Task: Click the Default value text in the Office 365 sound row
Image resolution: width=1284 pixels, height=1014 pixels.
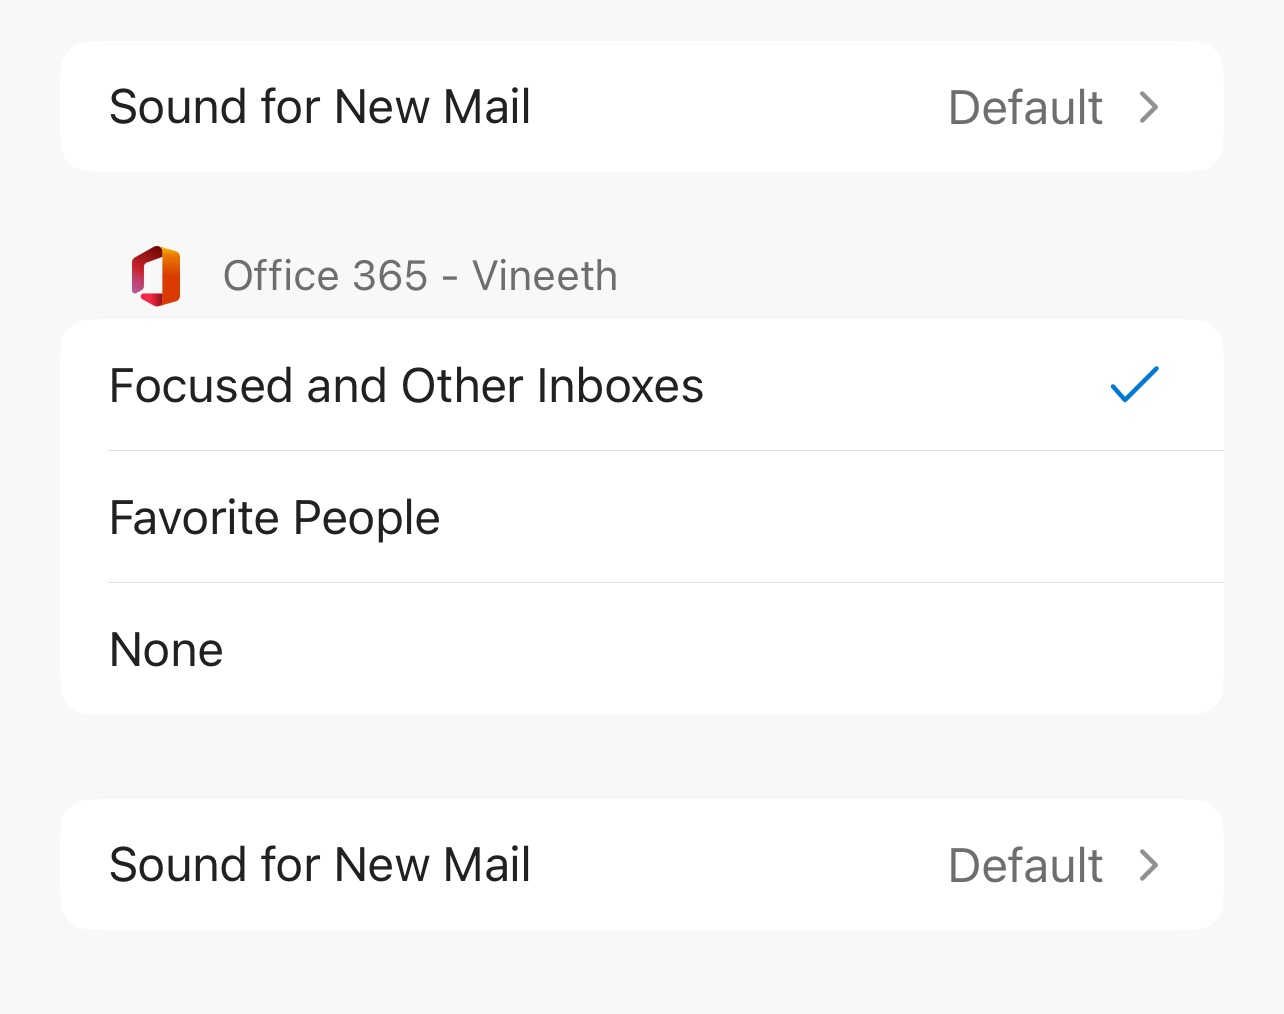Action: click(1025, 866)
